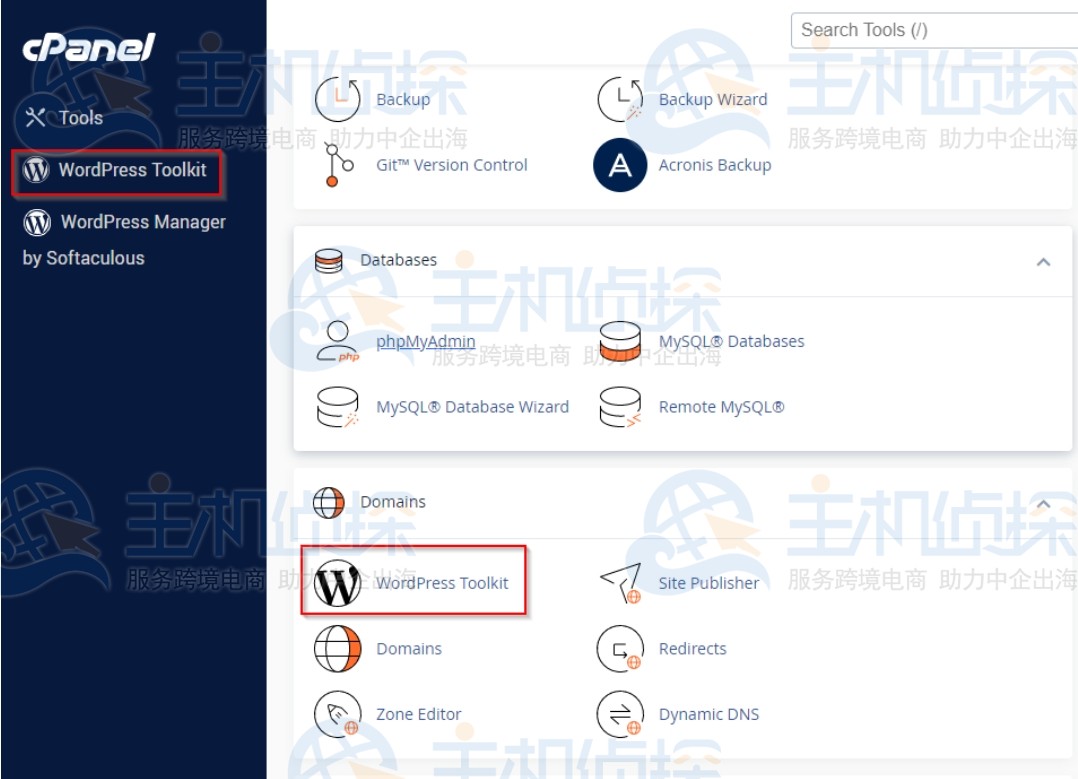This screenshot has height=779, width=1078.
Task: Select the Zone Editor icon
Action: (x=339, y=714)
